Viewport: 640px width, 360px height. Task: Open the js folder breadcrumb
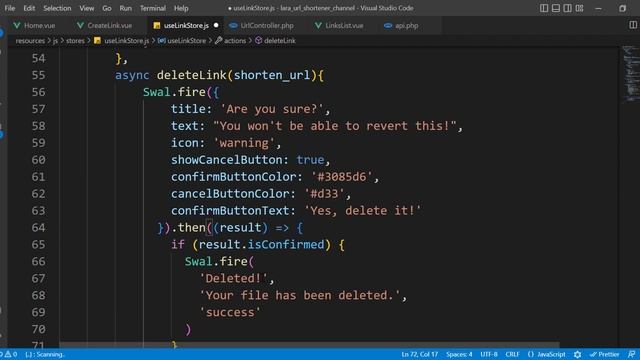[55, 41]
